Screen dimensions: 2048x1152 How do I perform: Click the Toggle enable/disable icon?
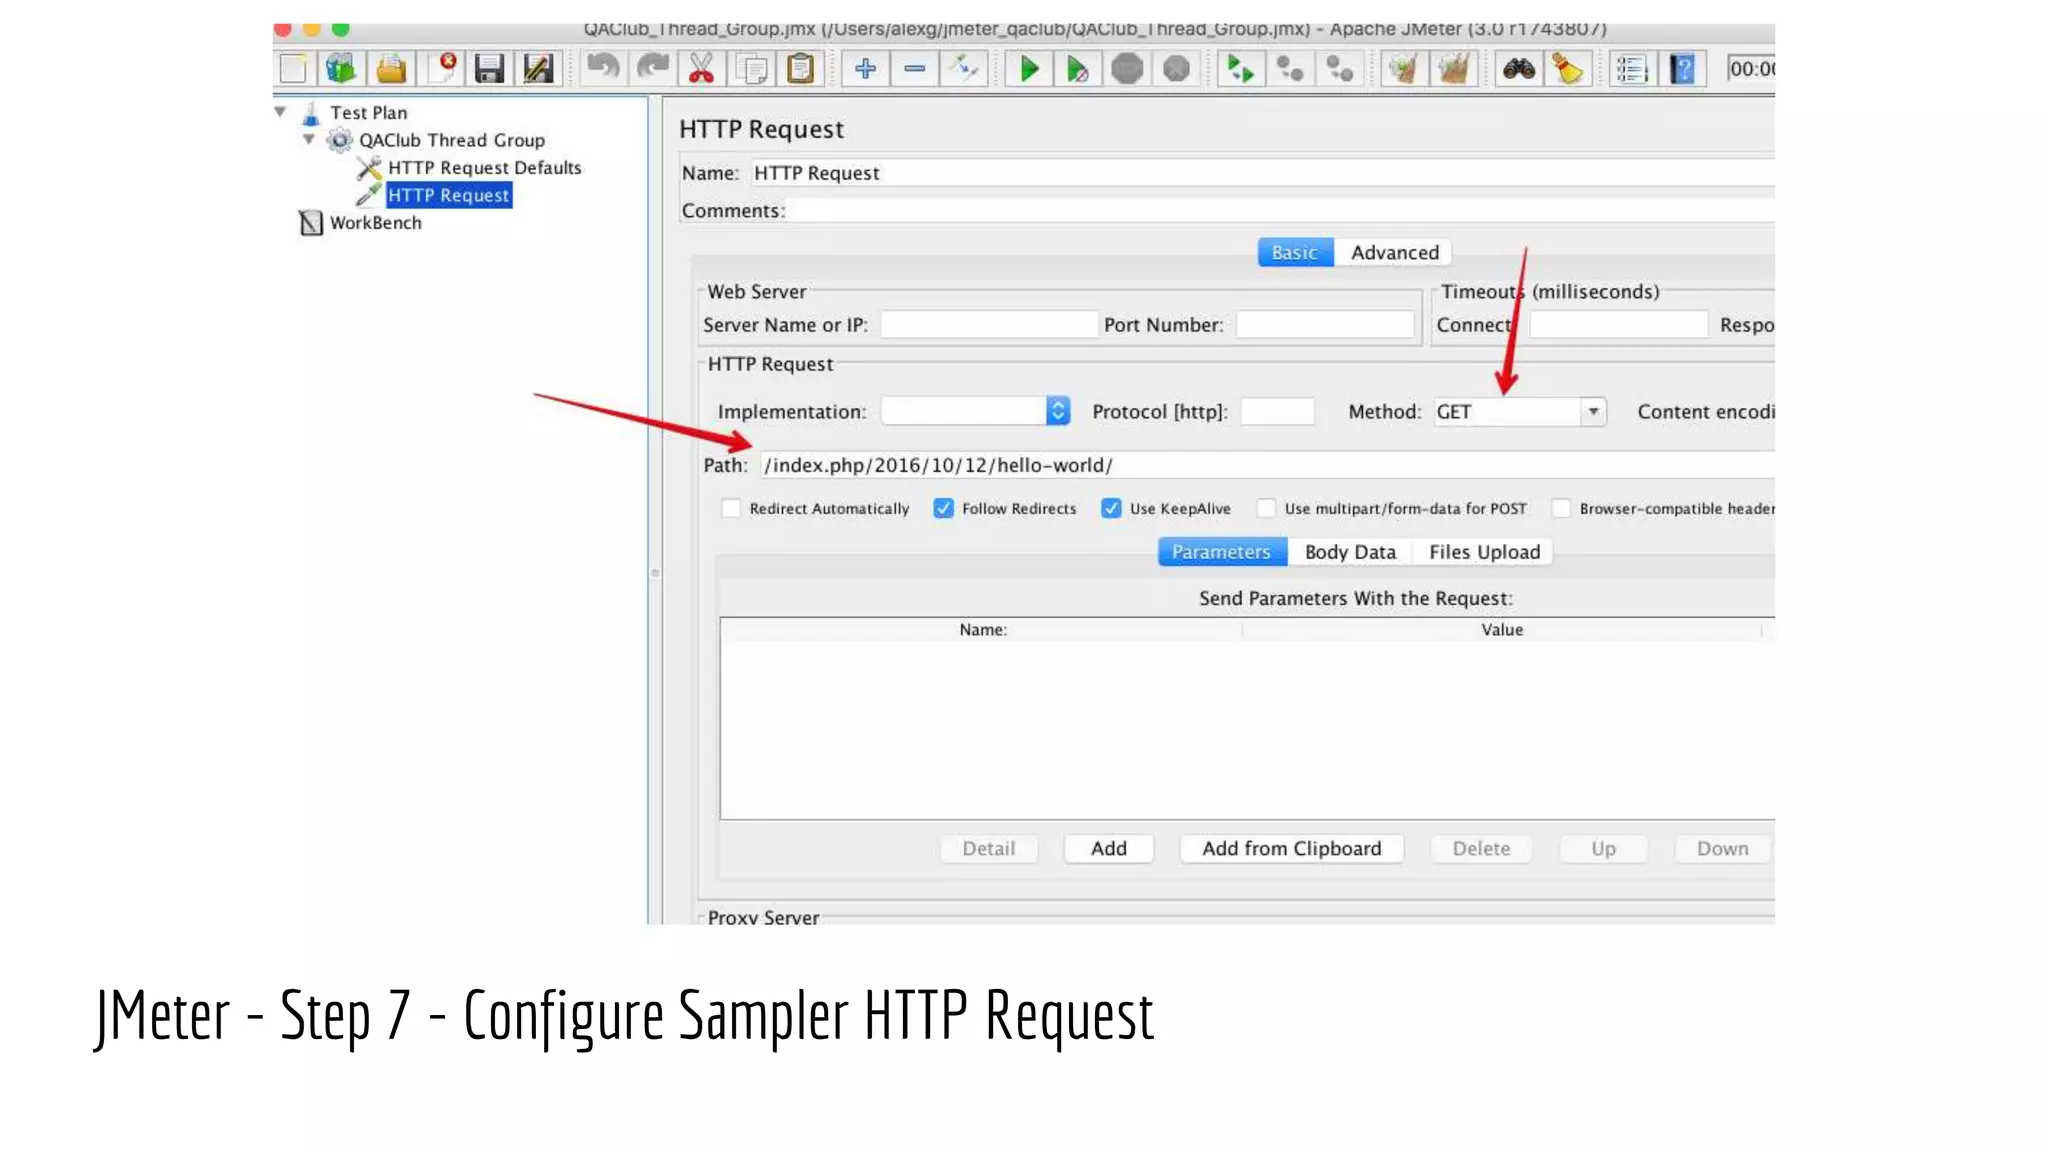point(964,69)
